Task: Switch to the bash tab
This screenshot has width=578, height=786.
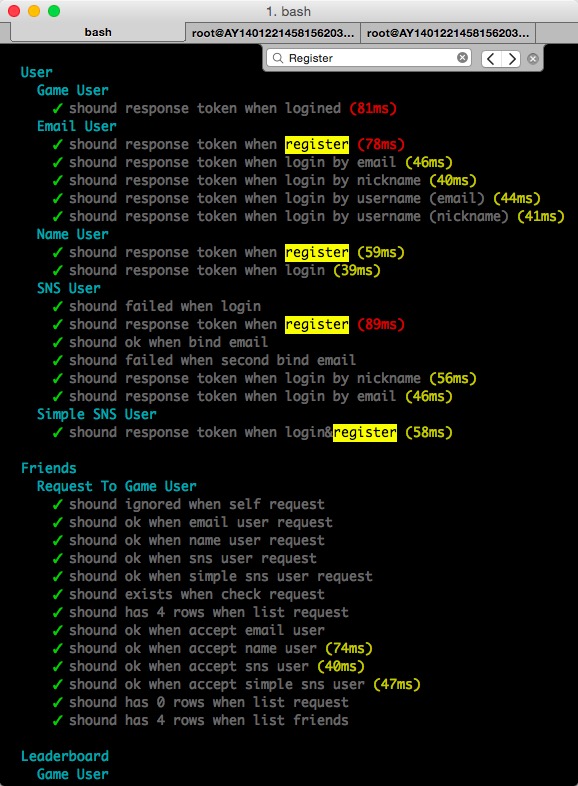Action: coord(98,33)
